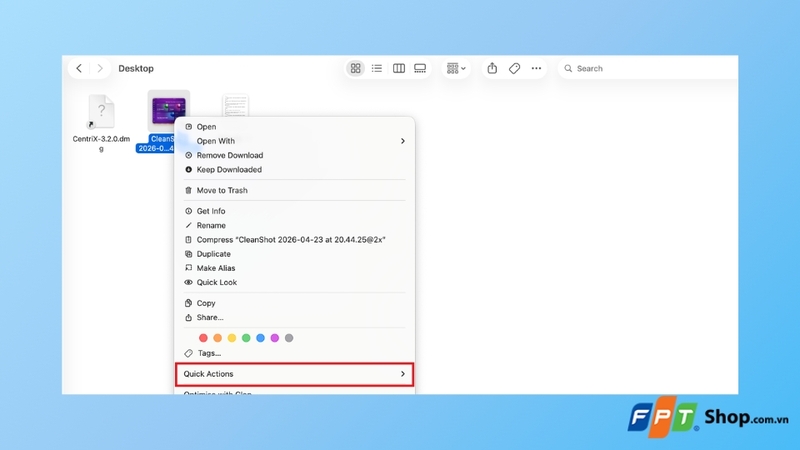Image resolution: width=800 pixels, height=450 pixels.
Task: Open the more actions ellipsis menu
Action: 536,68
